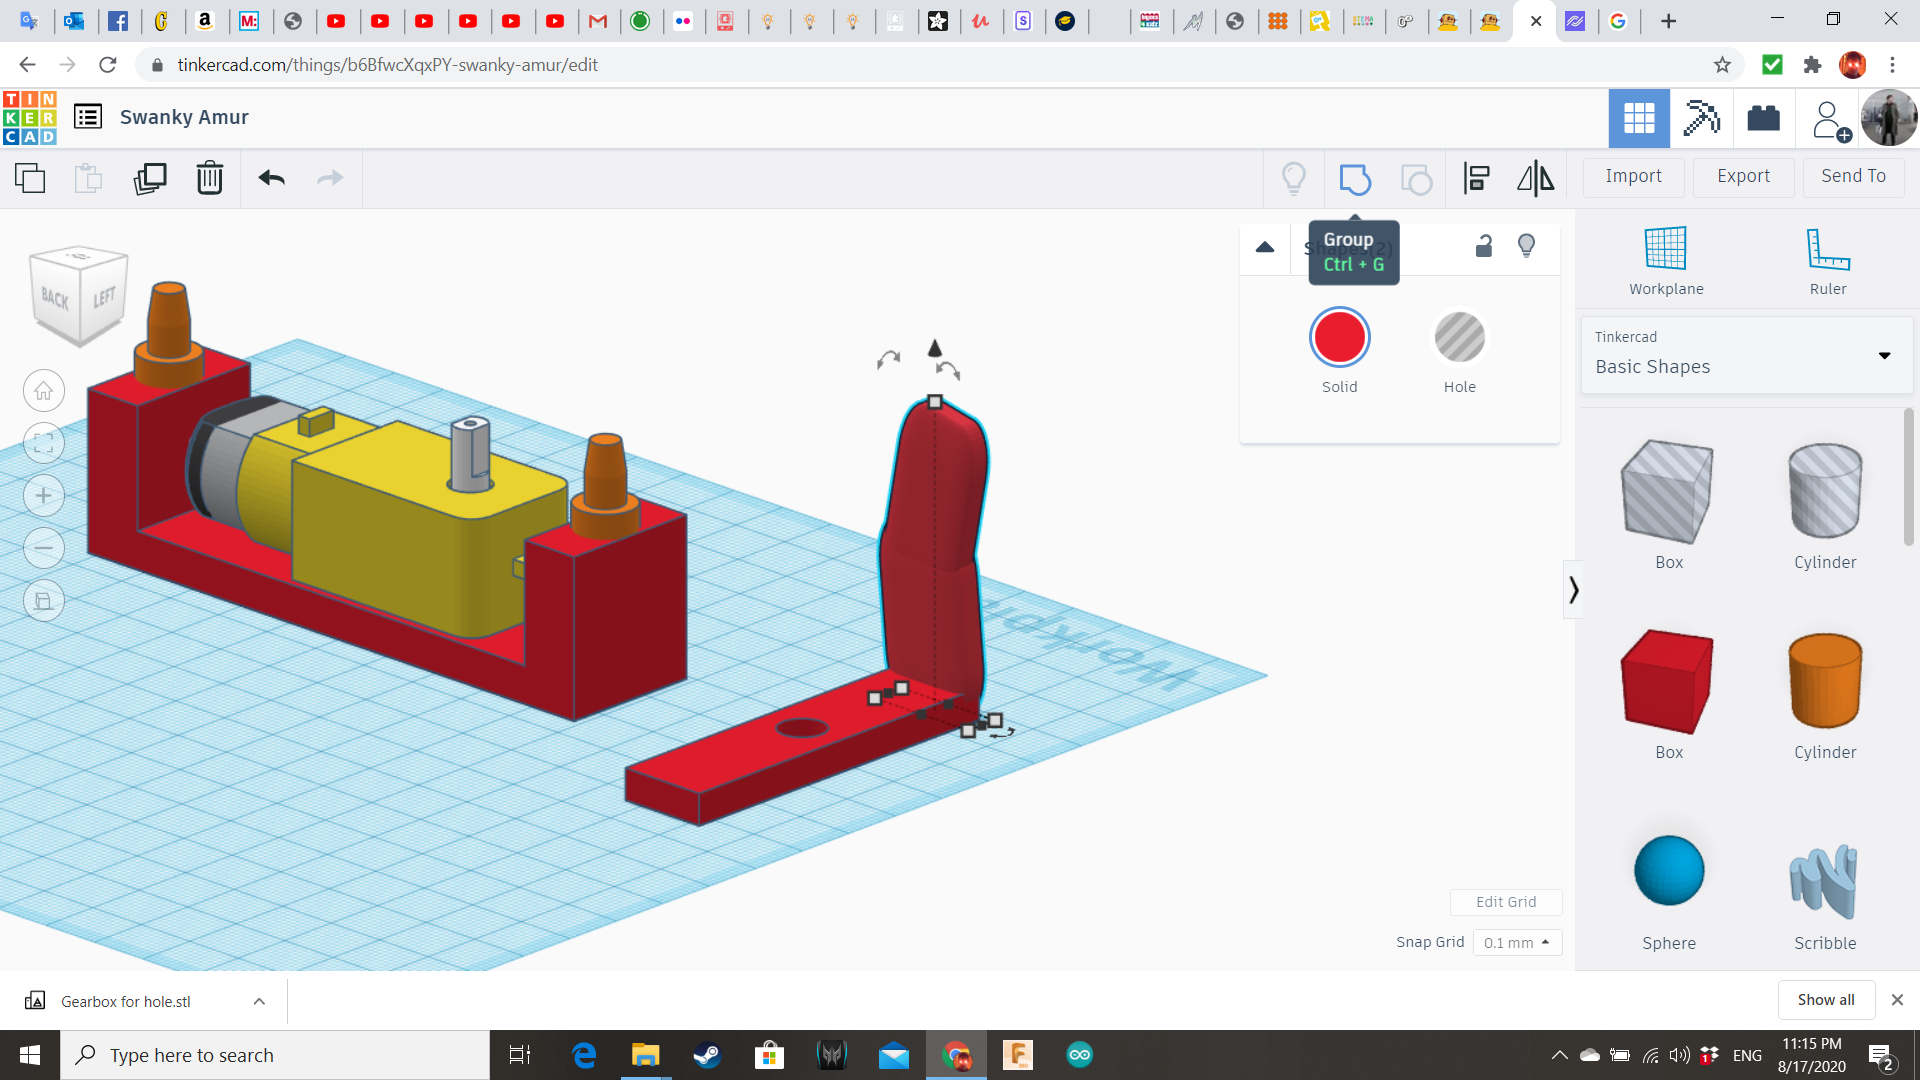Viewport: 1920px width, 1080px height.
Task: Invite people with add-user icon
Action: pyautogui.click(x=1829, y=120)
